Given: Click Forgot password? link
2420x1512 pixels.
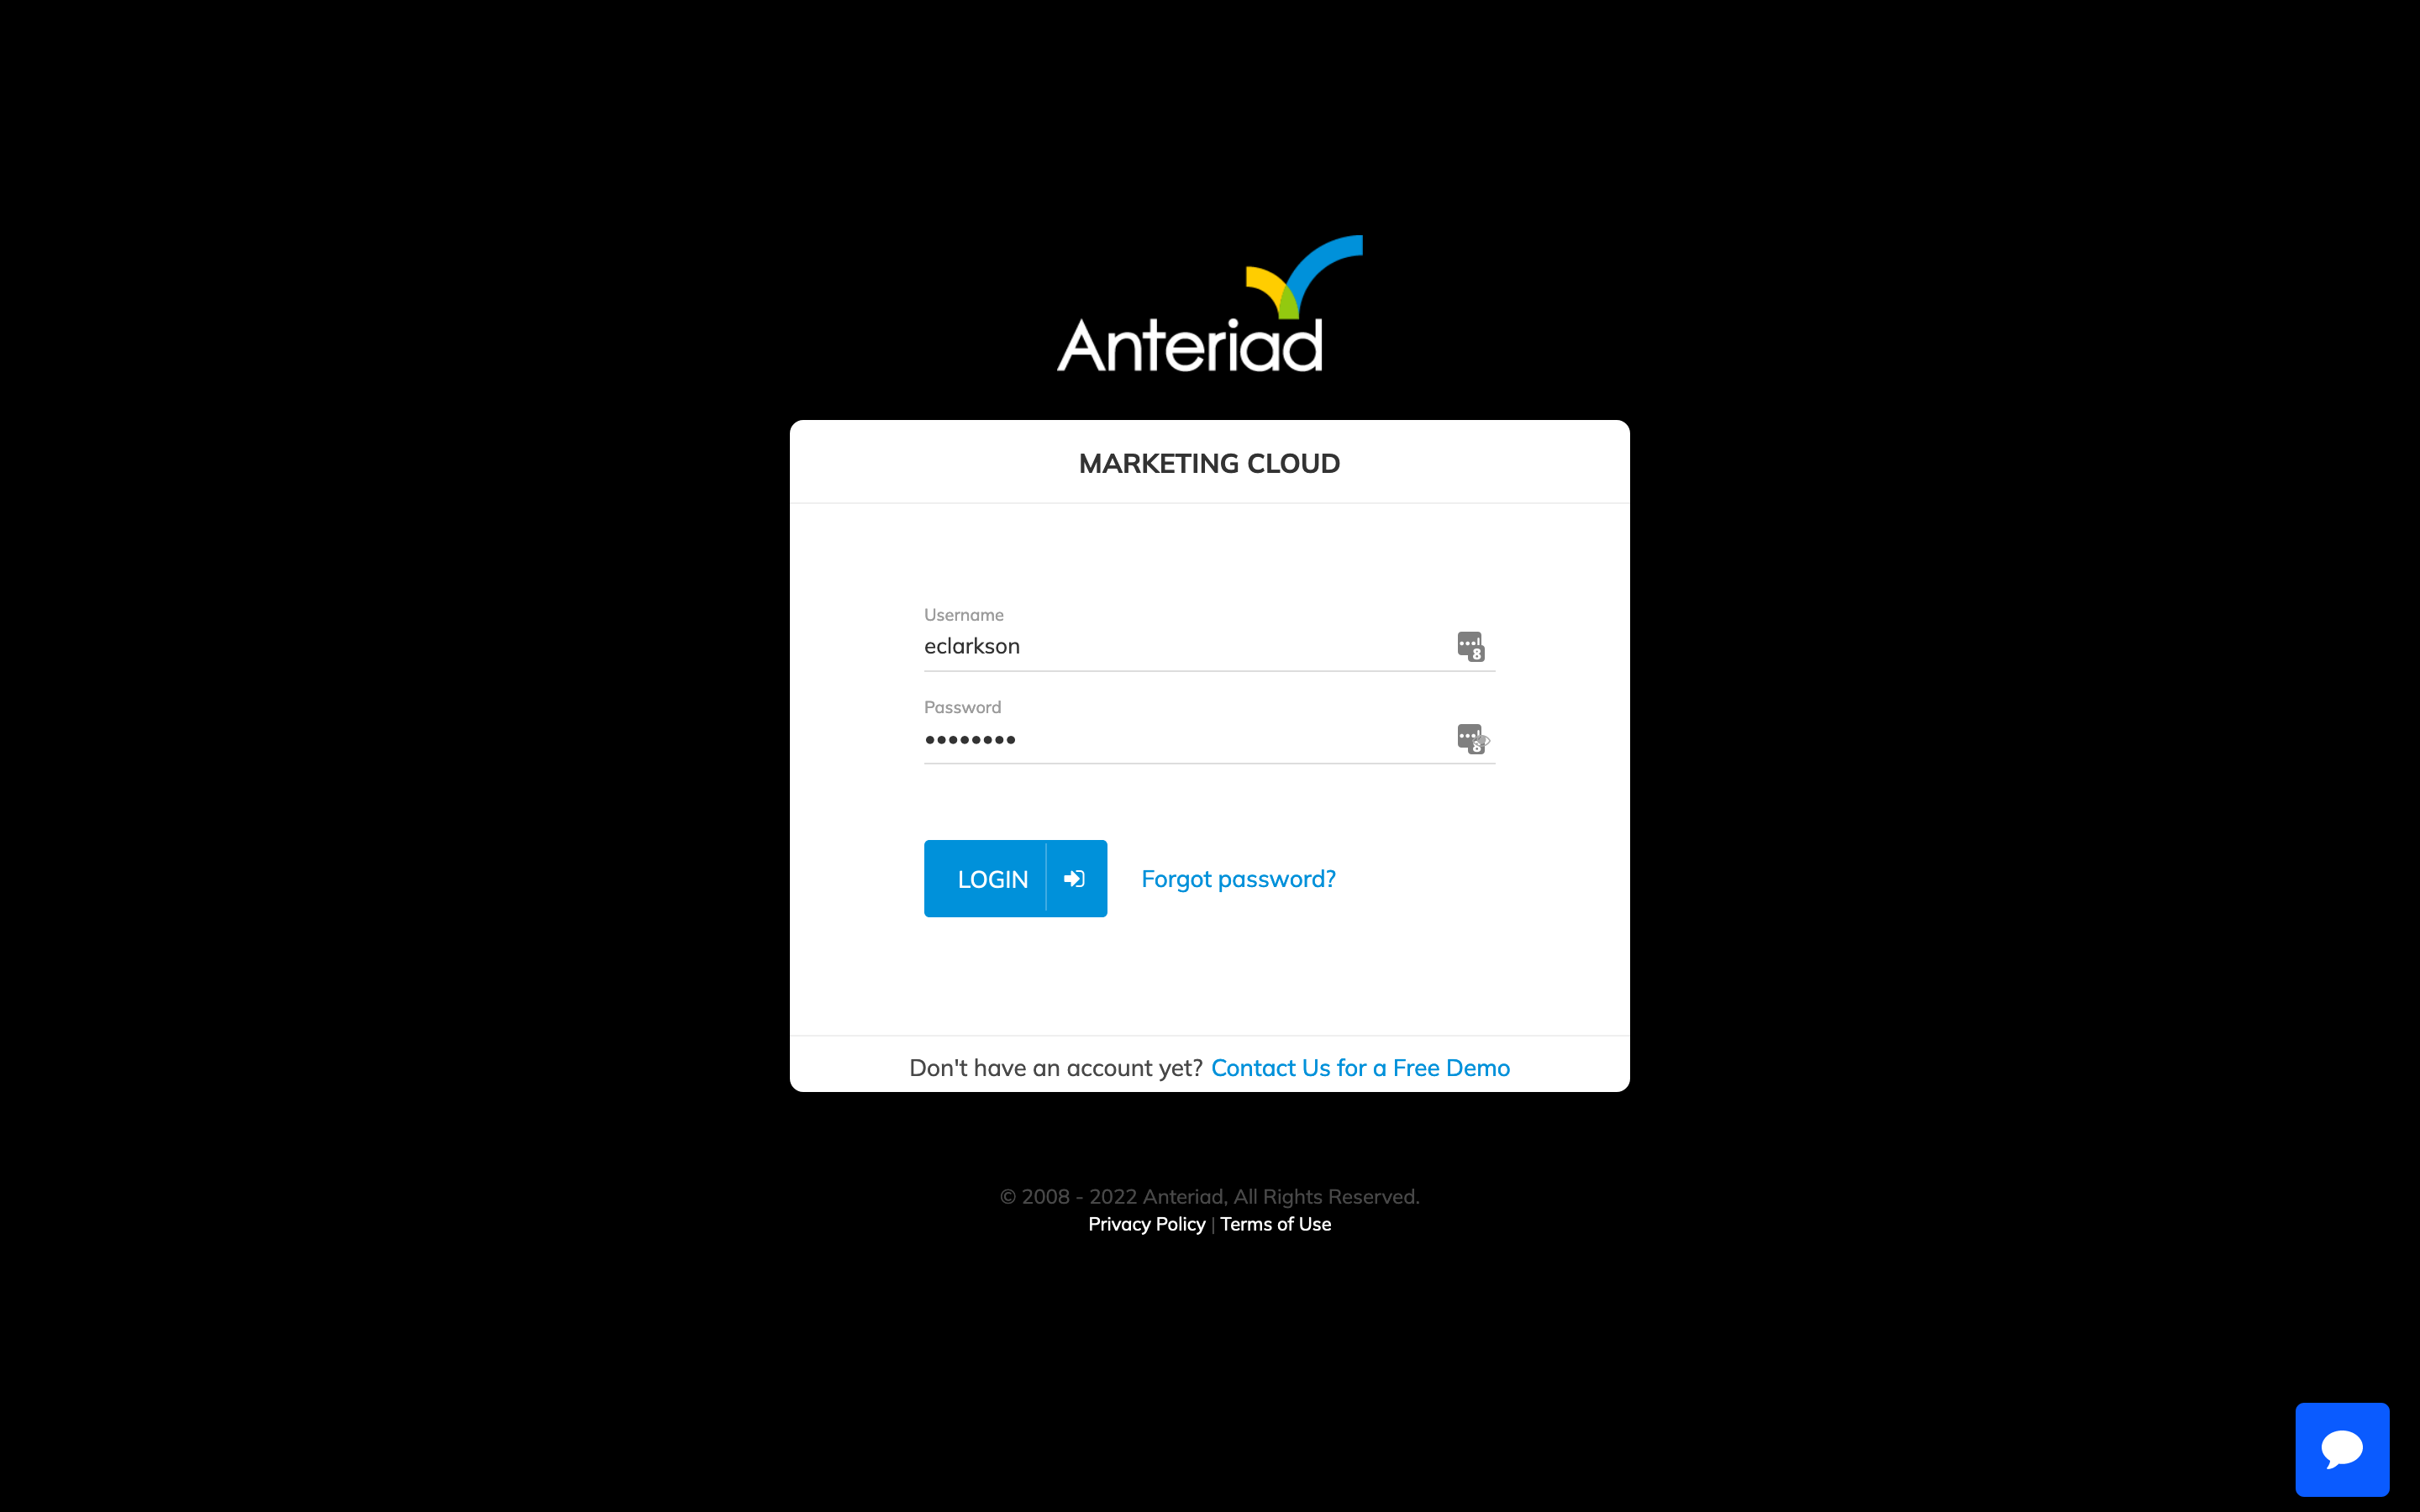Looking at the screenshot, I should (1239, 878).
